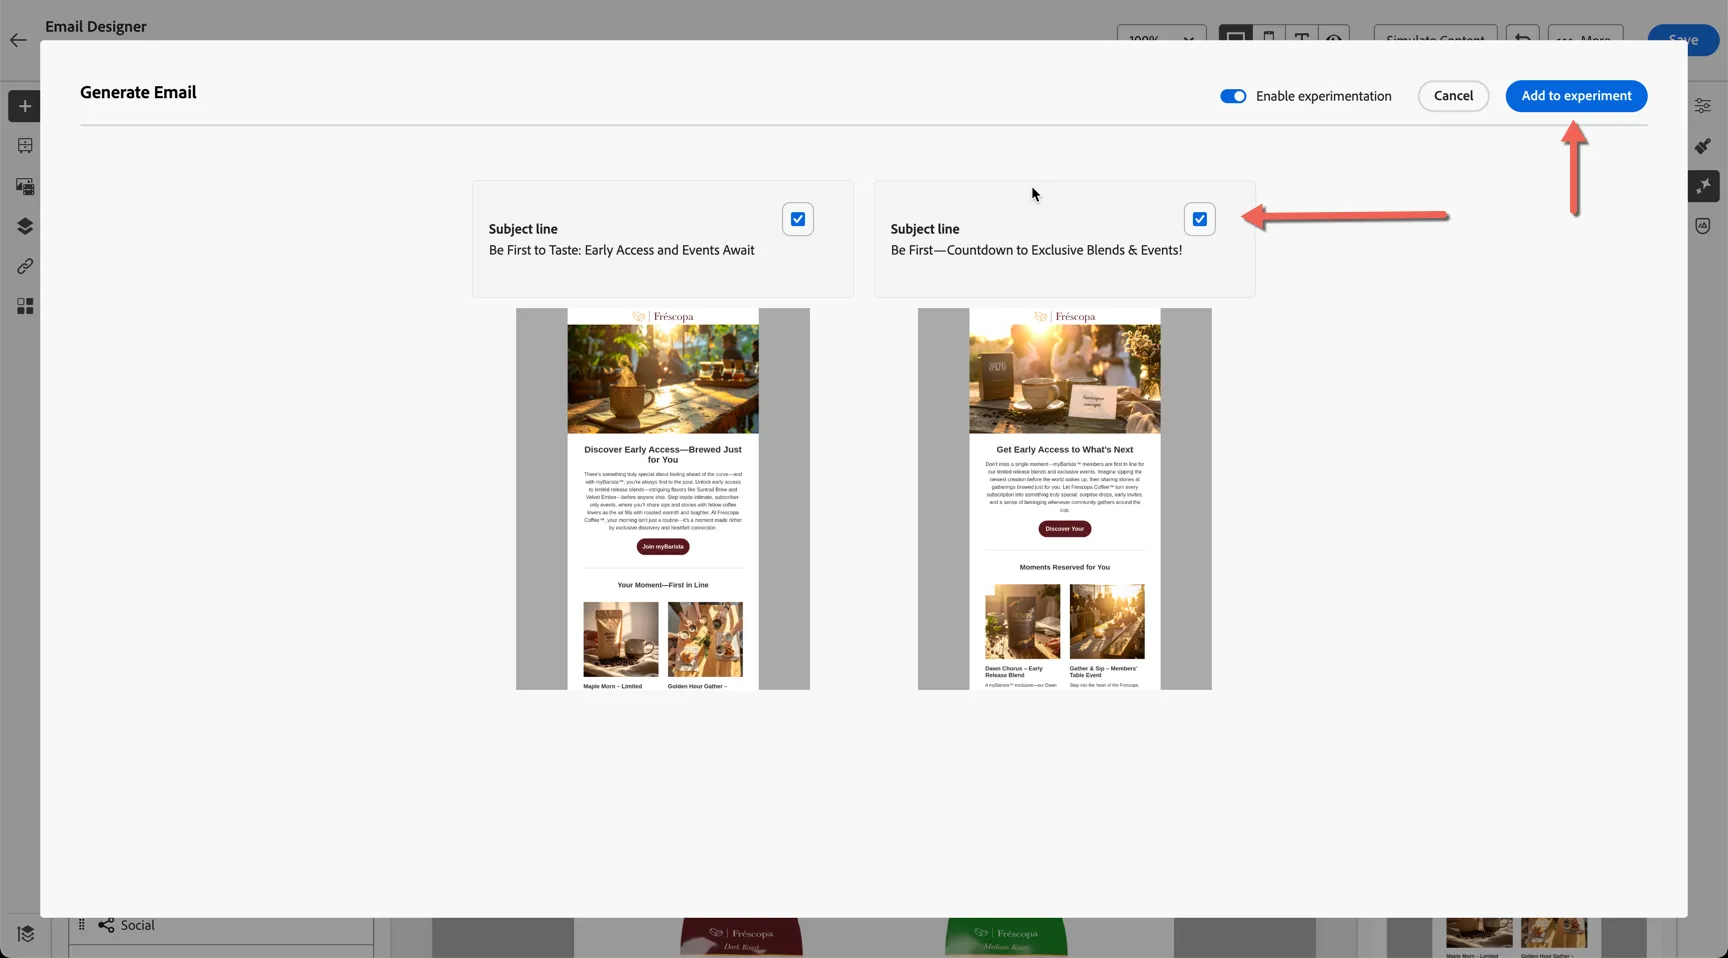The image size is (1728, 958).
Task: Toggle the Enable experimentation switch
Action: coord(1233,96)
